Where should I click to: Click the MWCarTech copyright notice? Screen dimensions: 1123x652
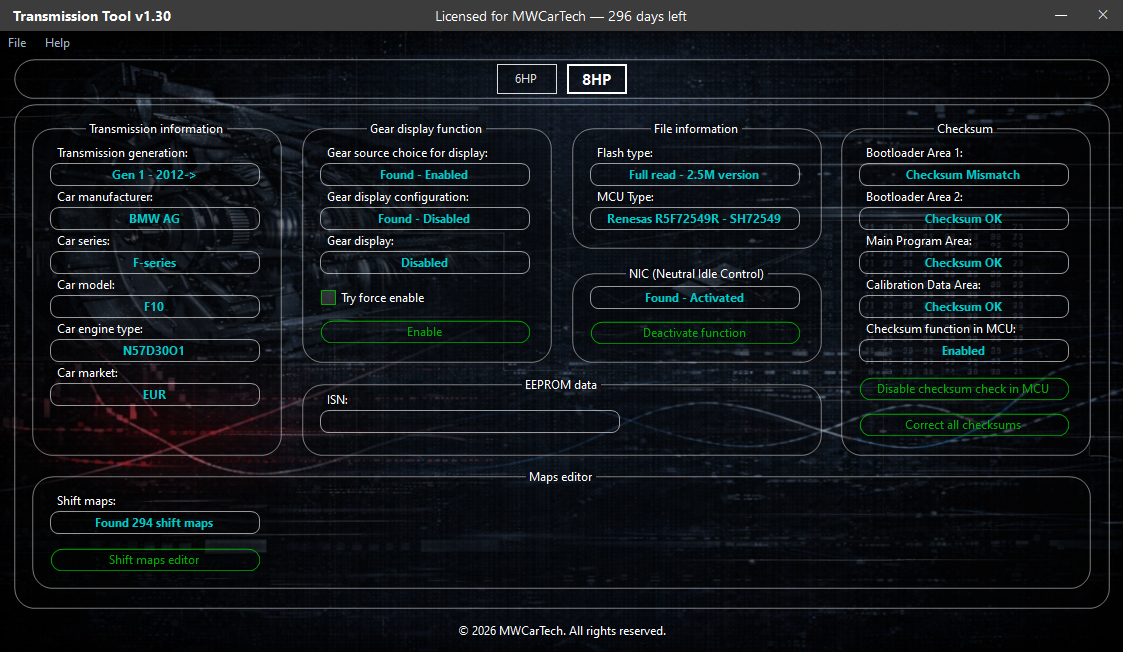tap(562, 631)
